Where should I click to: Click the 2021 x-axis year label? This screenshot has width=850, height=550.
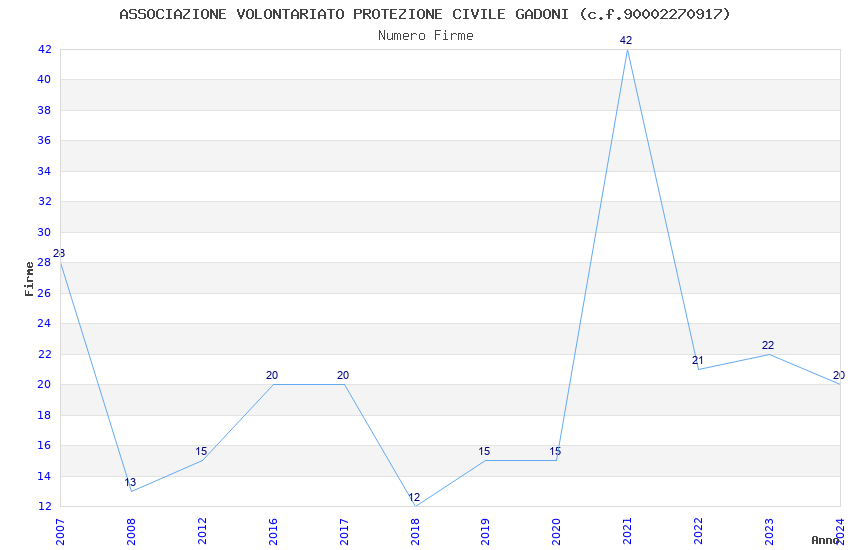[627, 532]
